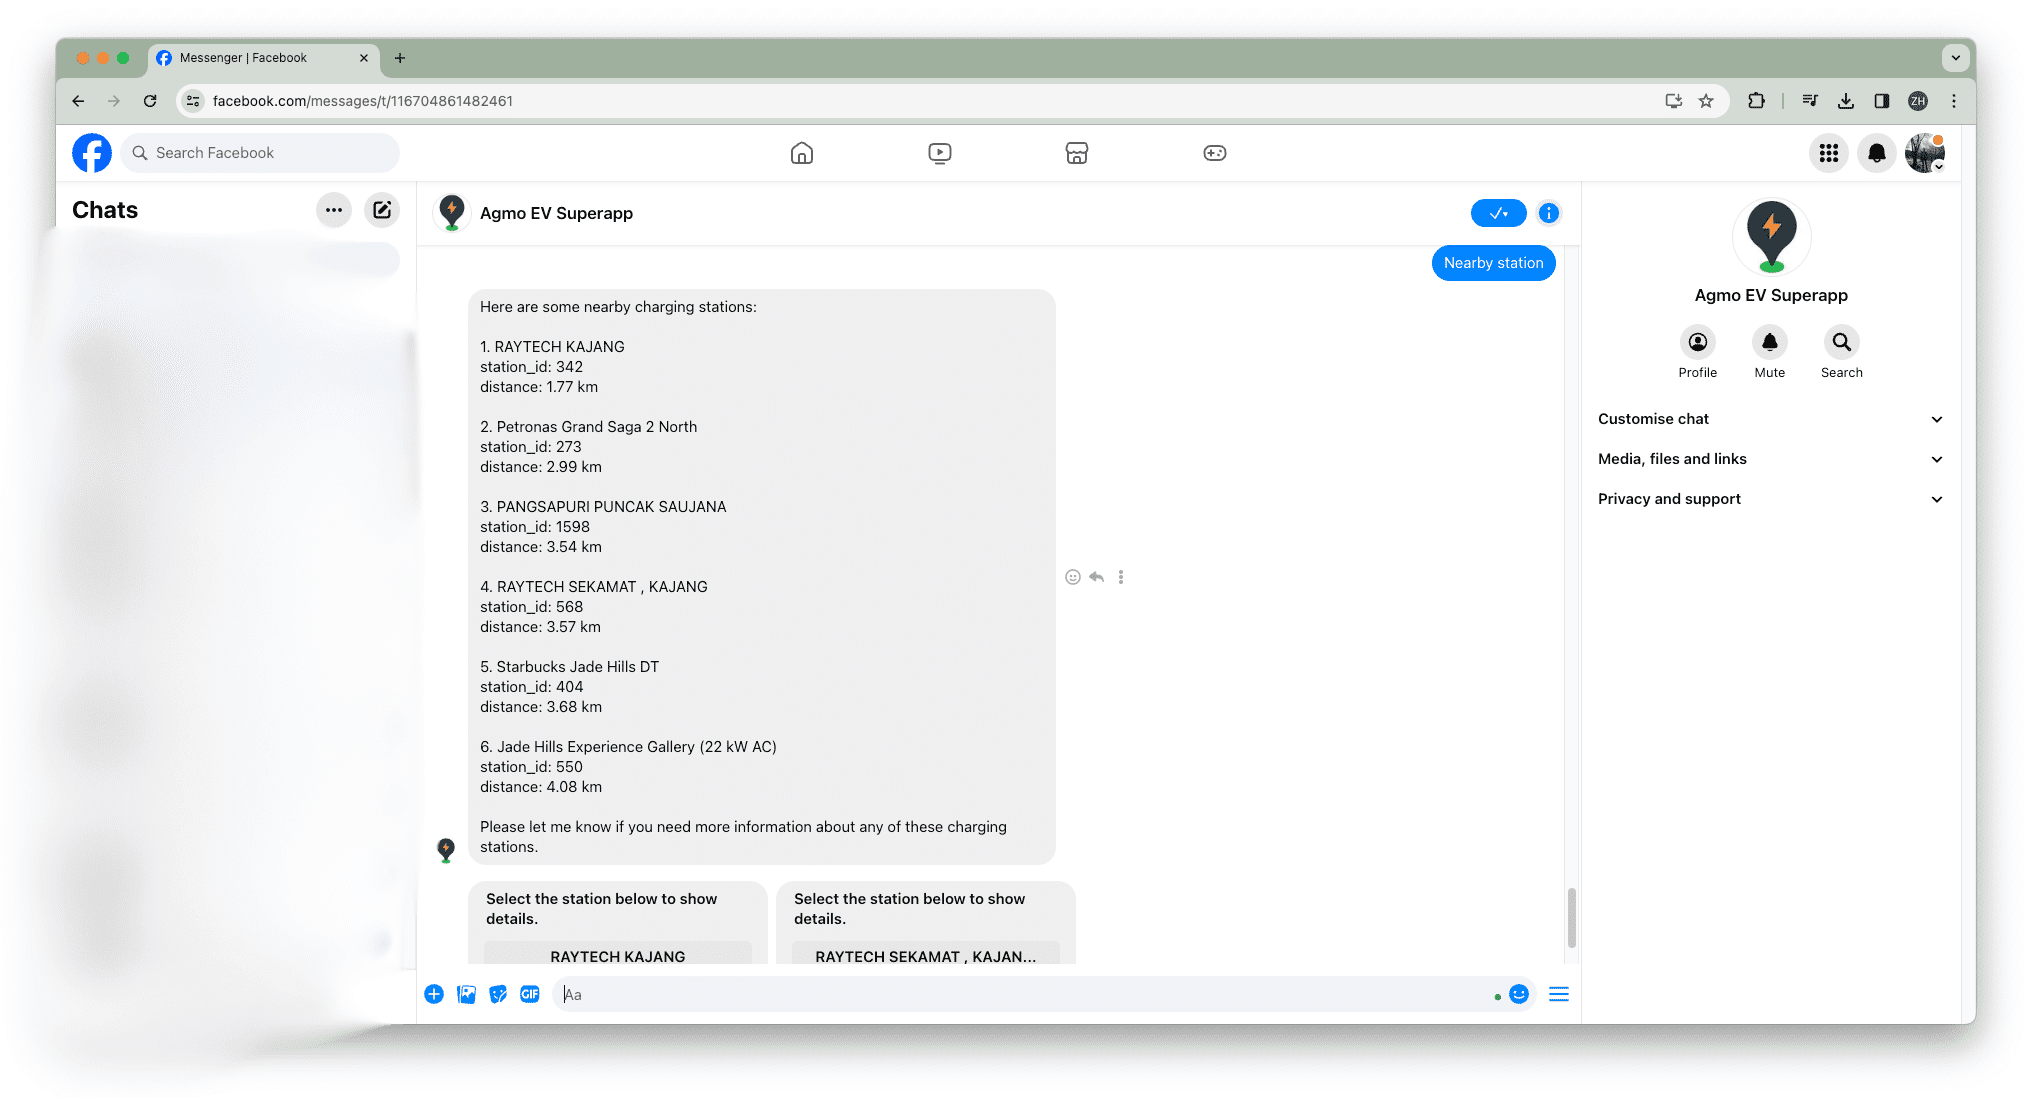Click the Nearby station sent message bubble
This screenshot has width=2032, height=1098.
pos(1494,263)
